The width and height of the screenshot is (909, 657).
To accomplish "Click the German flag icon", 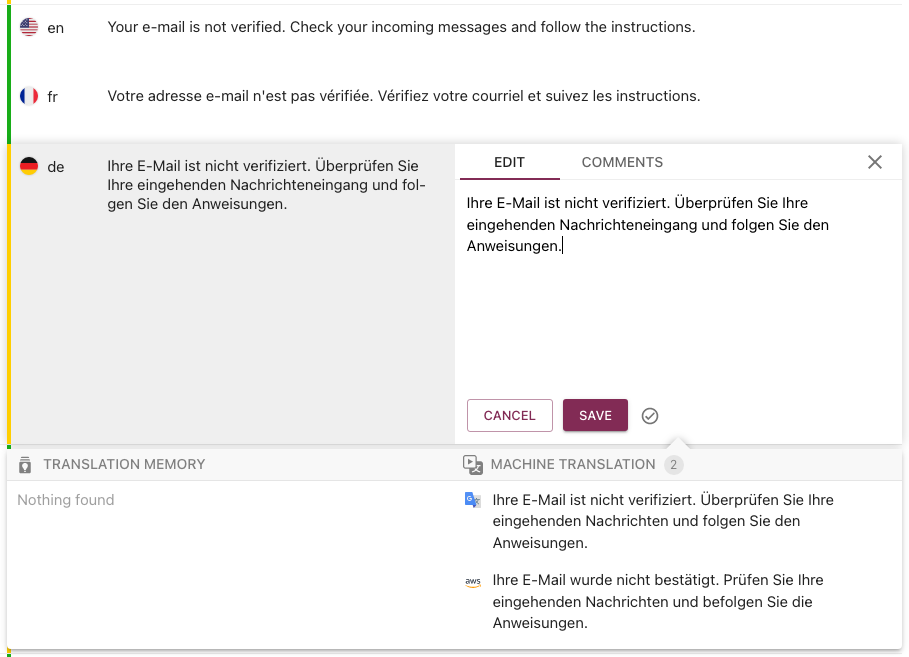I will click(x=29, y=166).
